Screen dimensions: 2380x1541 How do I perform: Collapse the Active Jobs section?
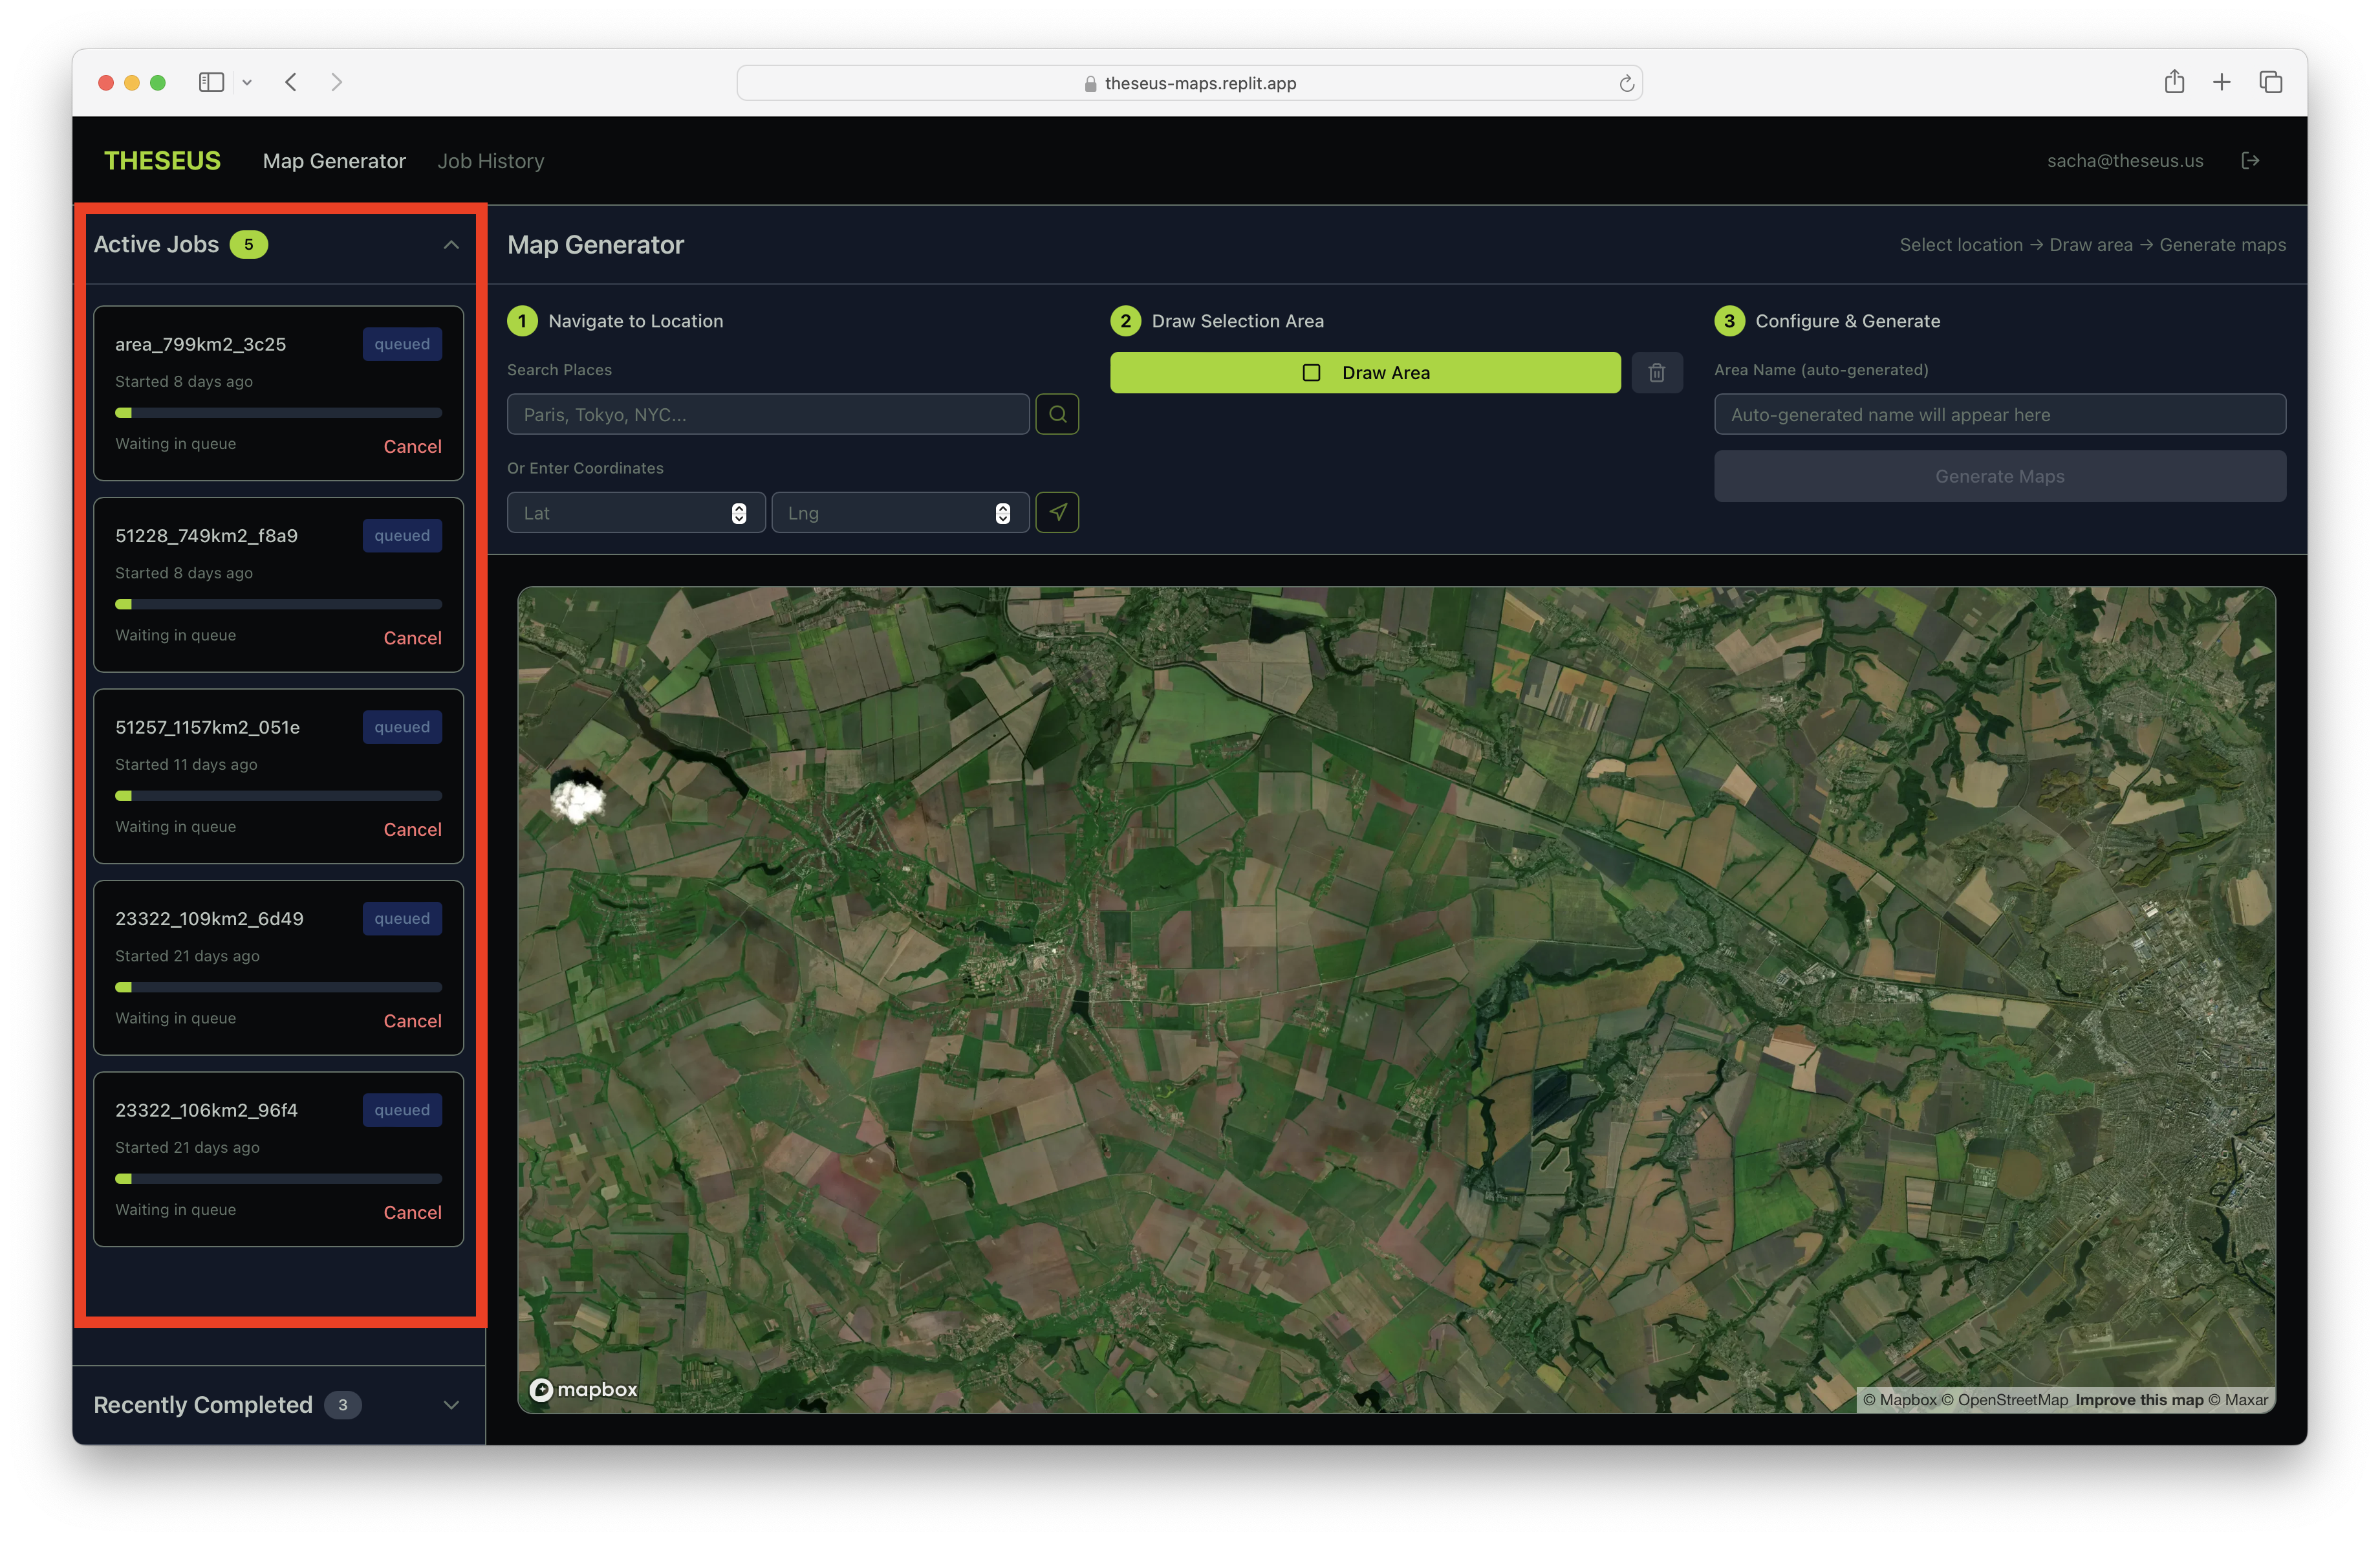point(451,245)
